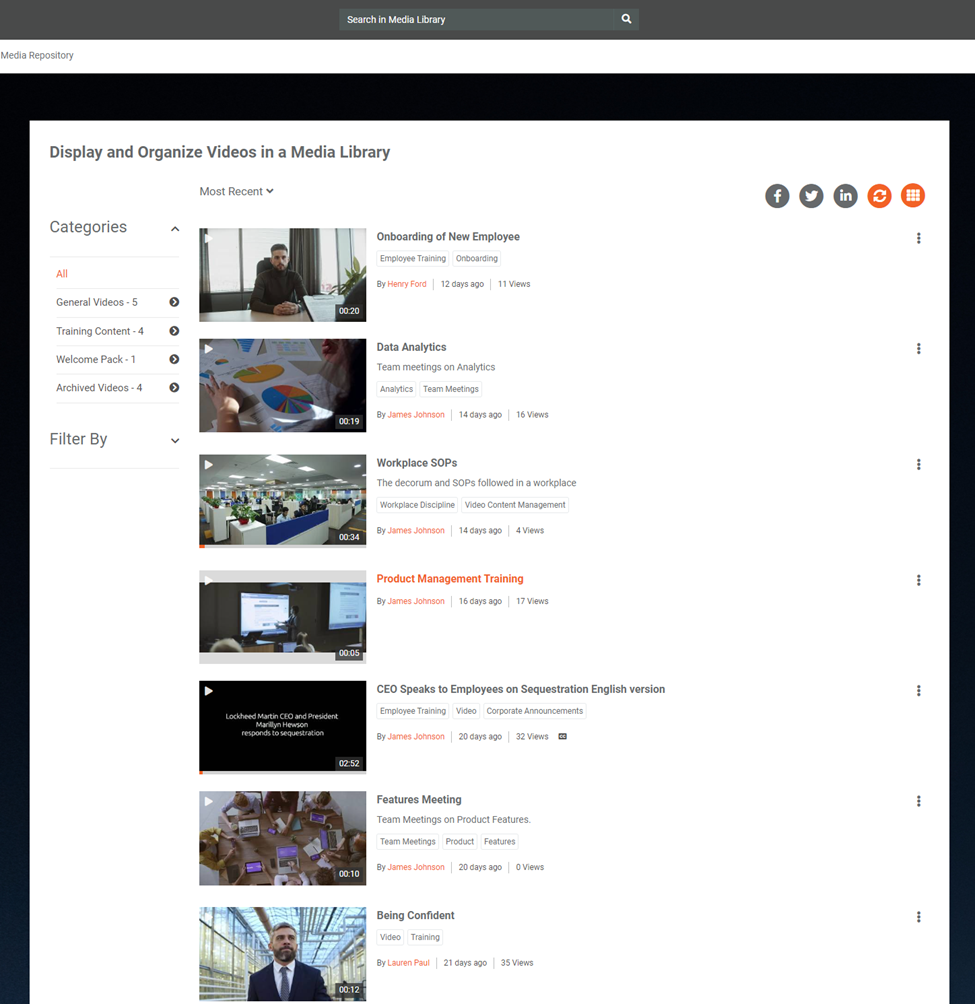Click the search magnifier icon
This screenshot has width=975, height=1004.
tap(626, 19)
